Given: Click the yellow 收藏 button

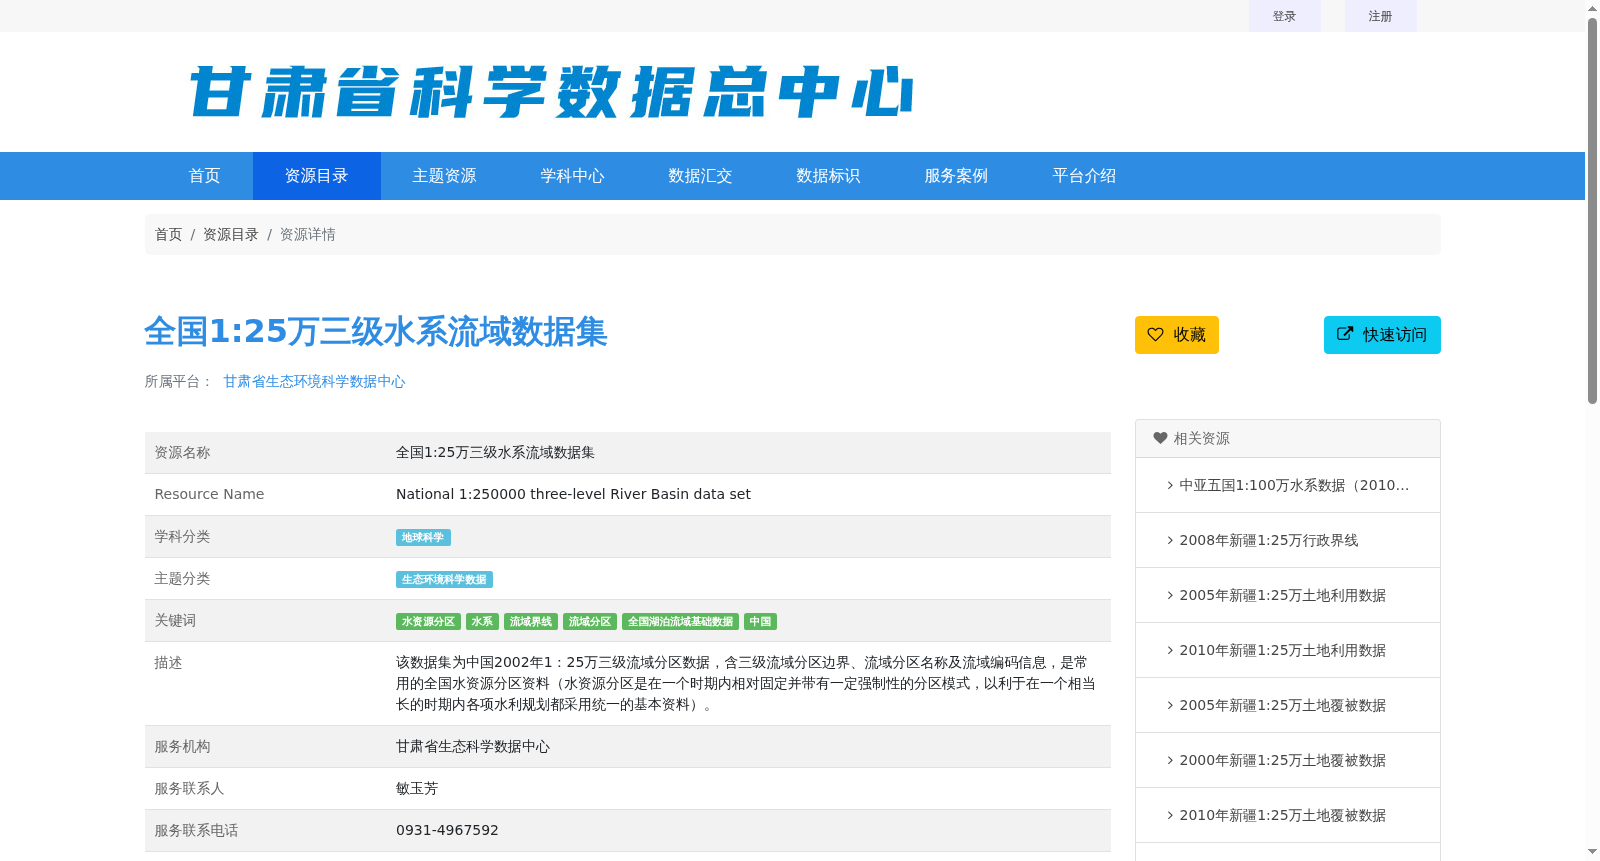Looking at the screenshot, I should tap(1177, 335).
